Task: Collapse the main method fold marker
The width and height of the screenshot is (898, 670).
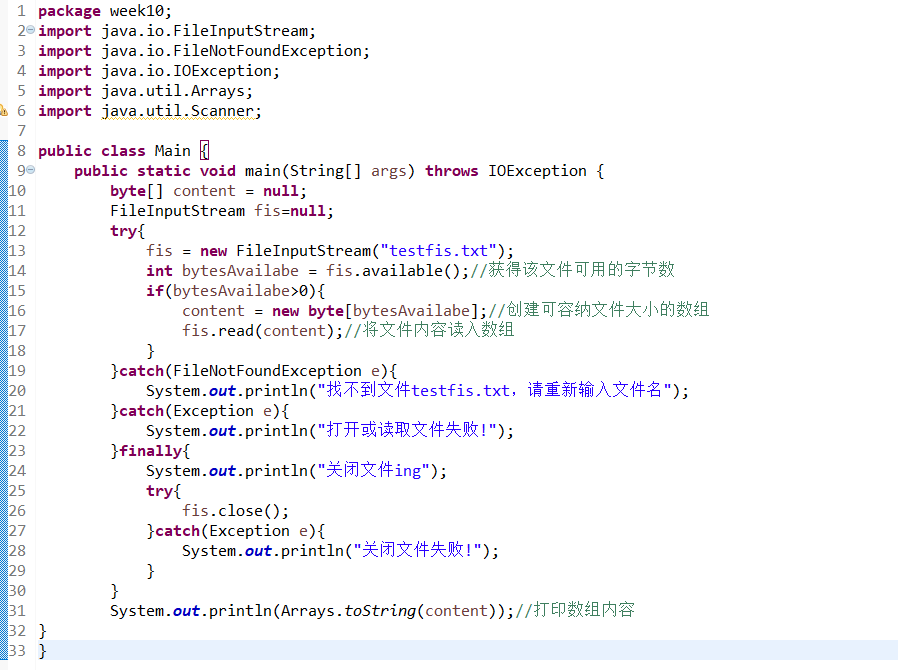Action: pyautogui.click(x=30, y=170)
